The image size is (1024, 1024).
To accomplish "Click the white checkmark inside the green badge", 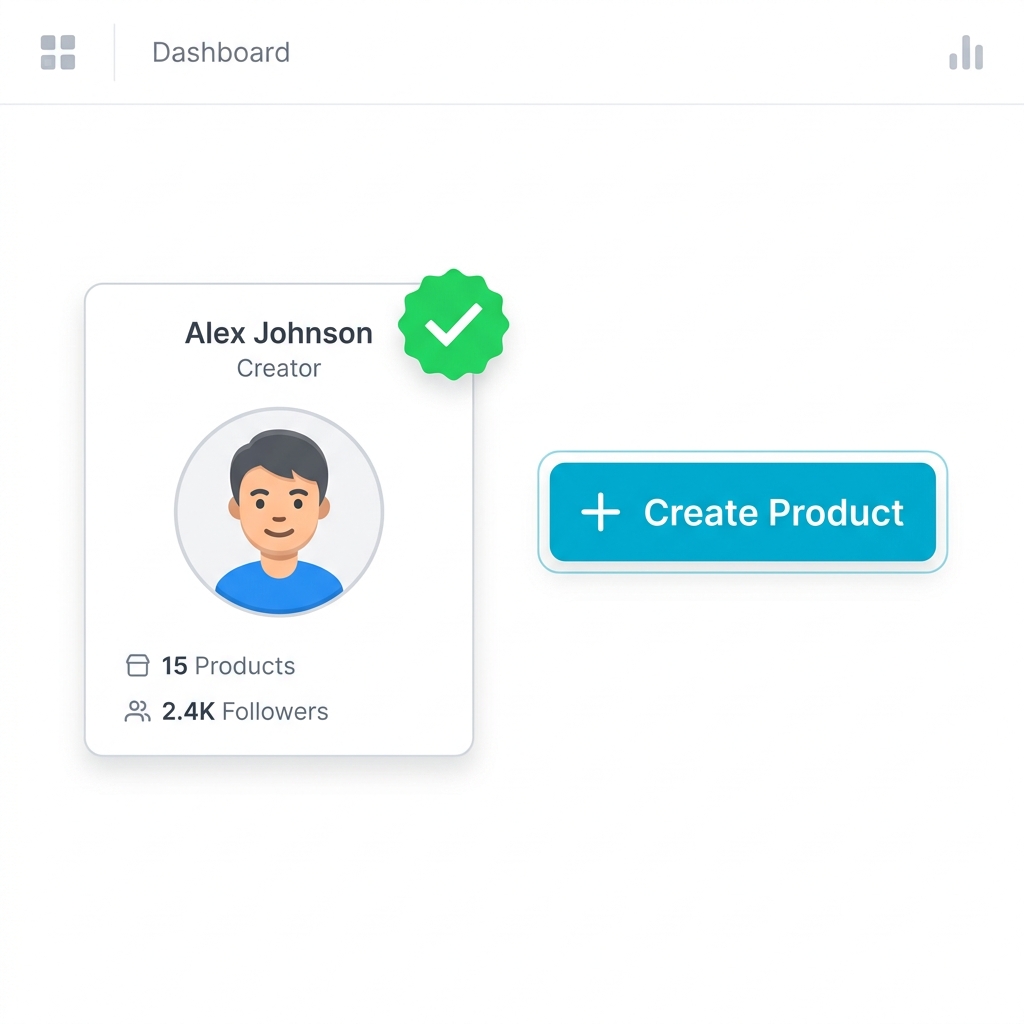I will [x=454, y=324].
